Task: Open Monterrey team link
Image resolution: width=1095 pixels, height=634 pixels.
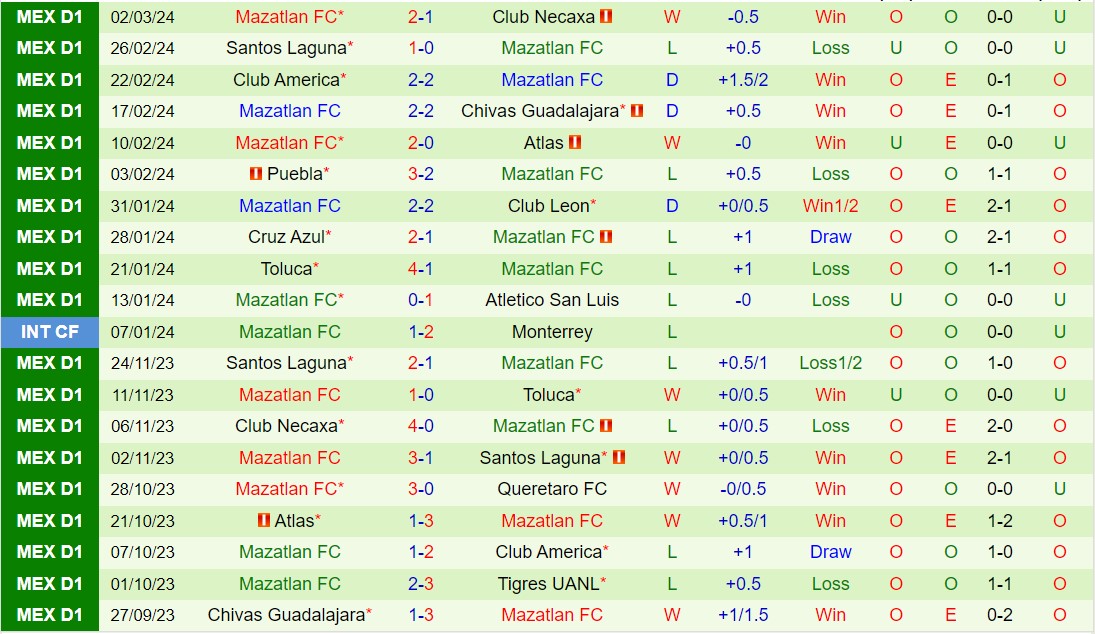Action: 552,332
